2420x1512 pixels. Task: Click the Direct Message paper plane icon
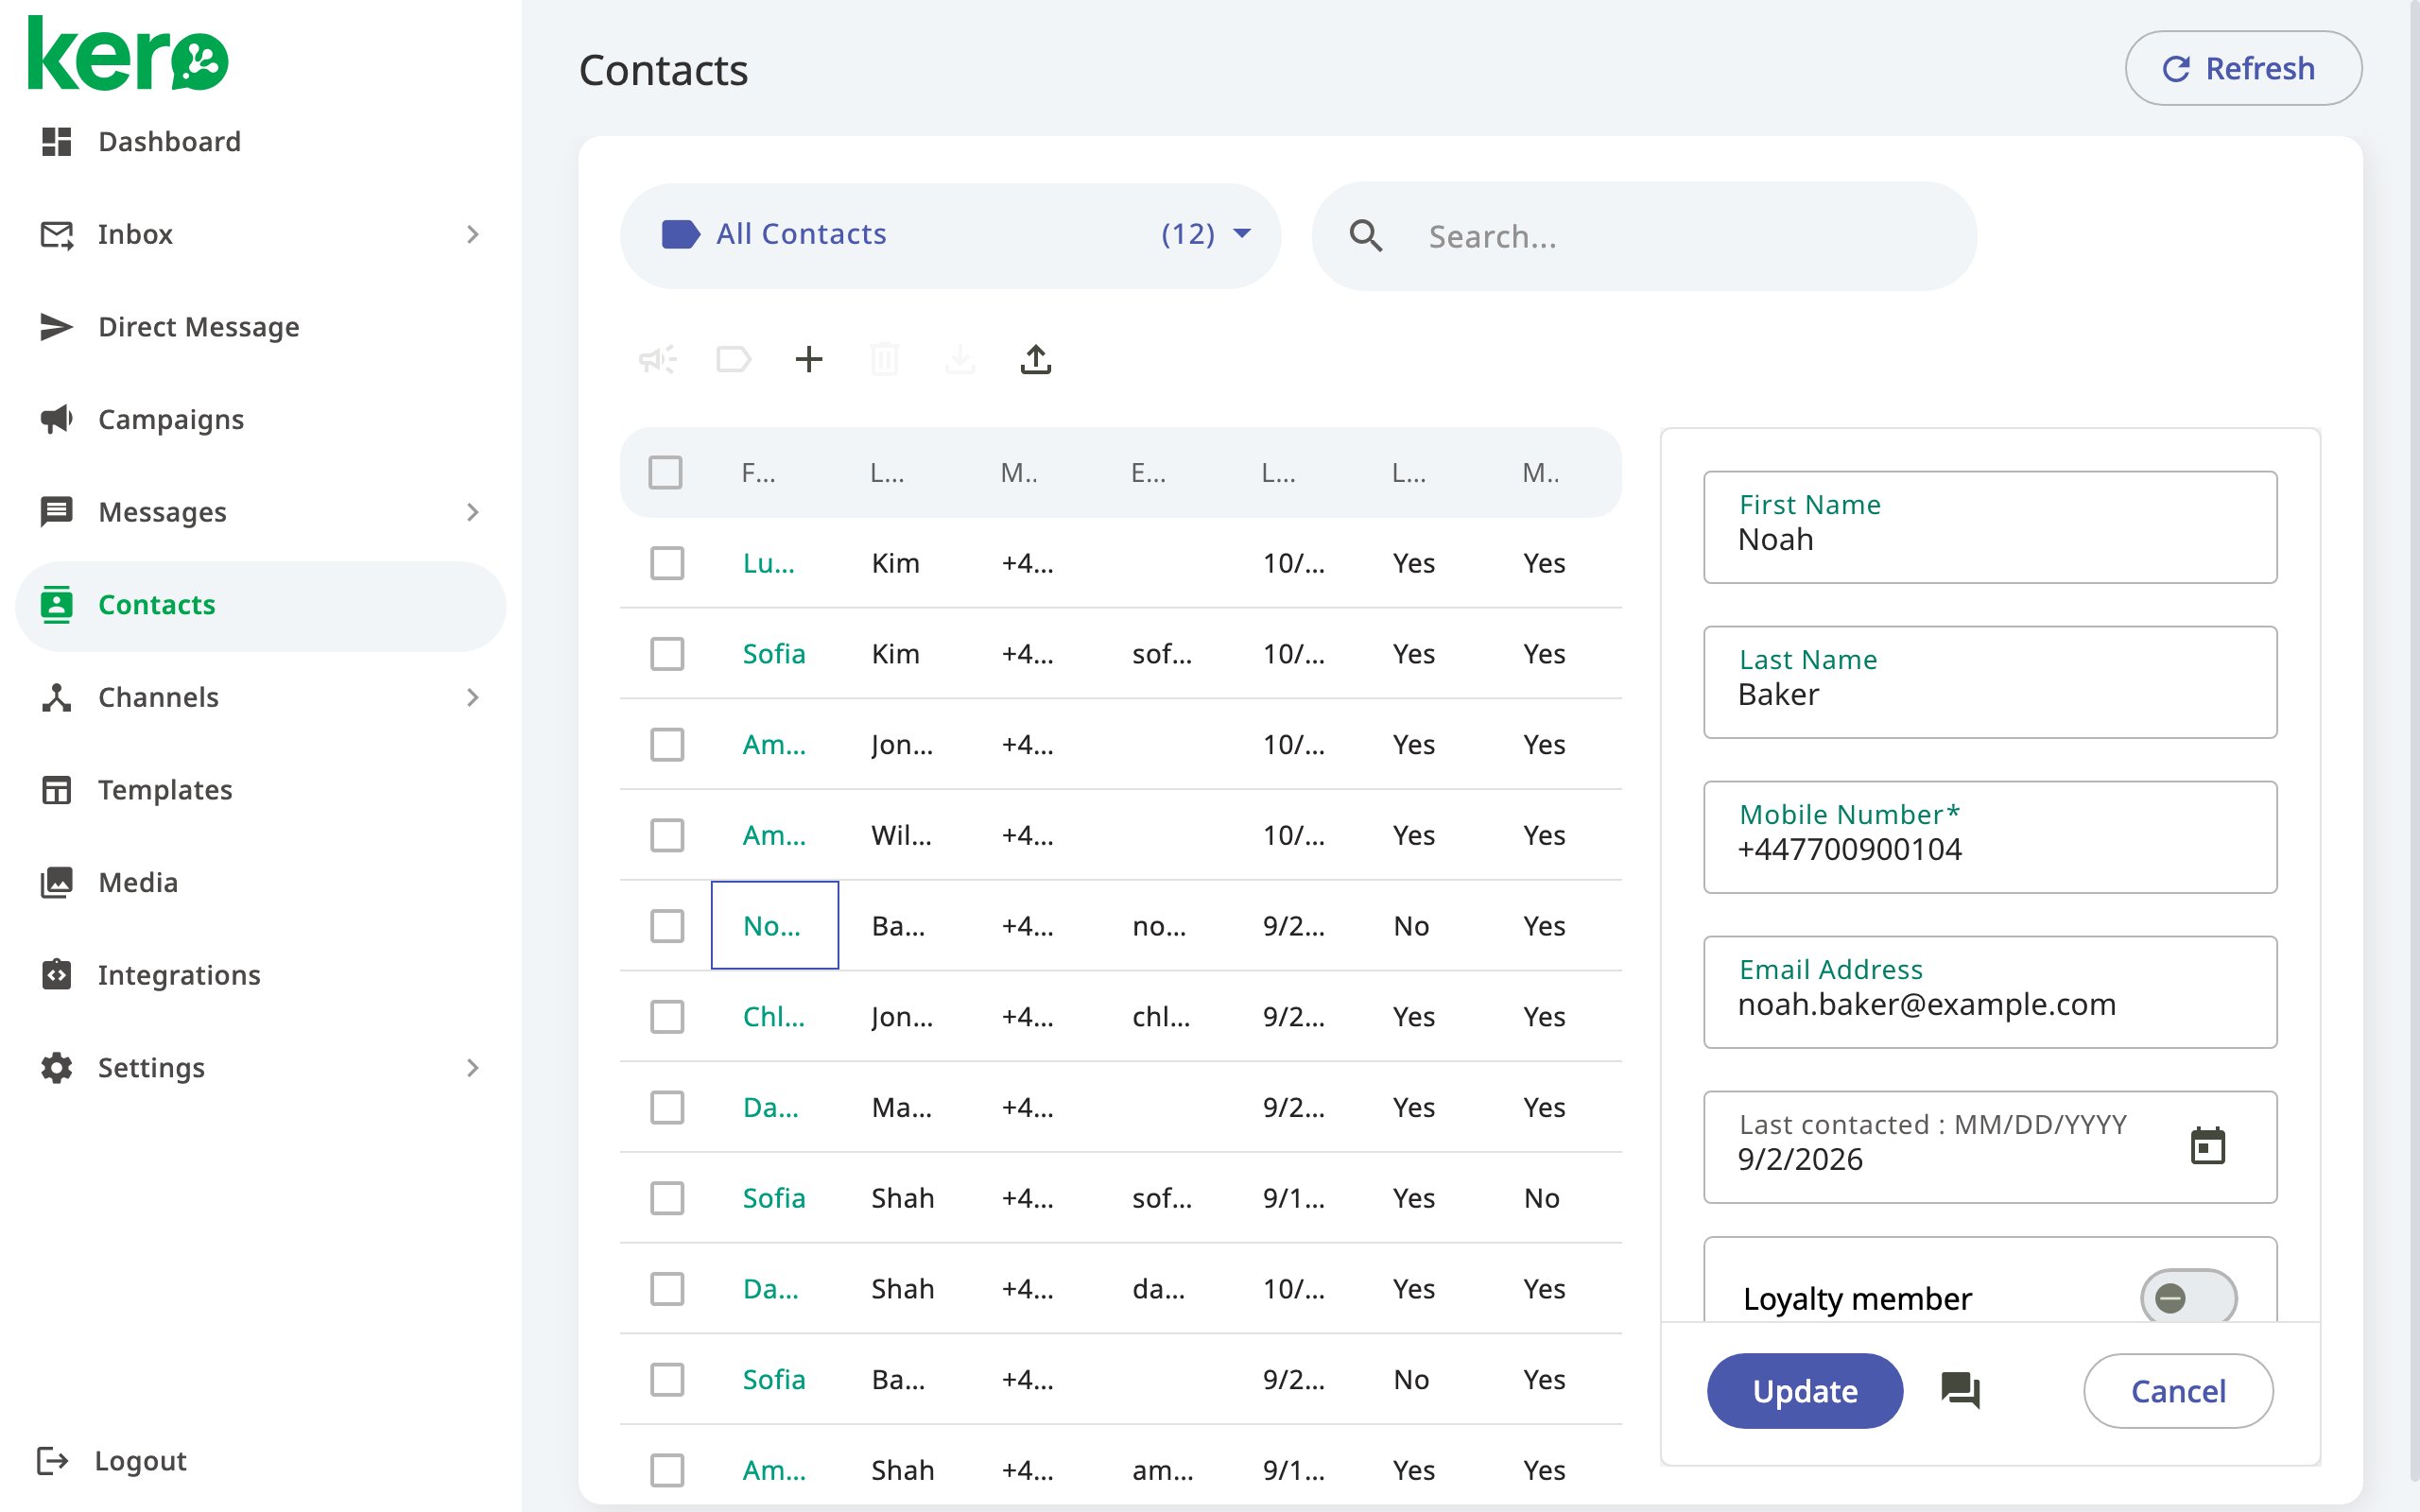[x=56, y=327]
